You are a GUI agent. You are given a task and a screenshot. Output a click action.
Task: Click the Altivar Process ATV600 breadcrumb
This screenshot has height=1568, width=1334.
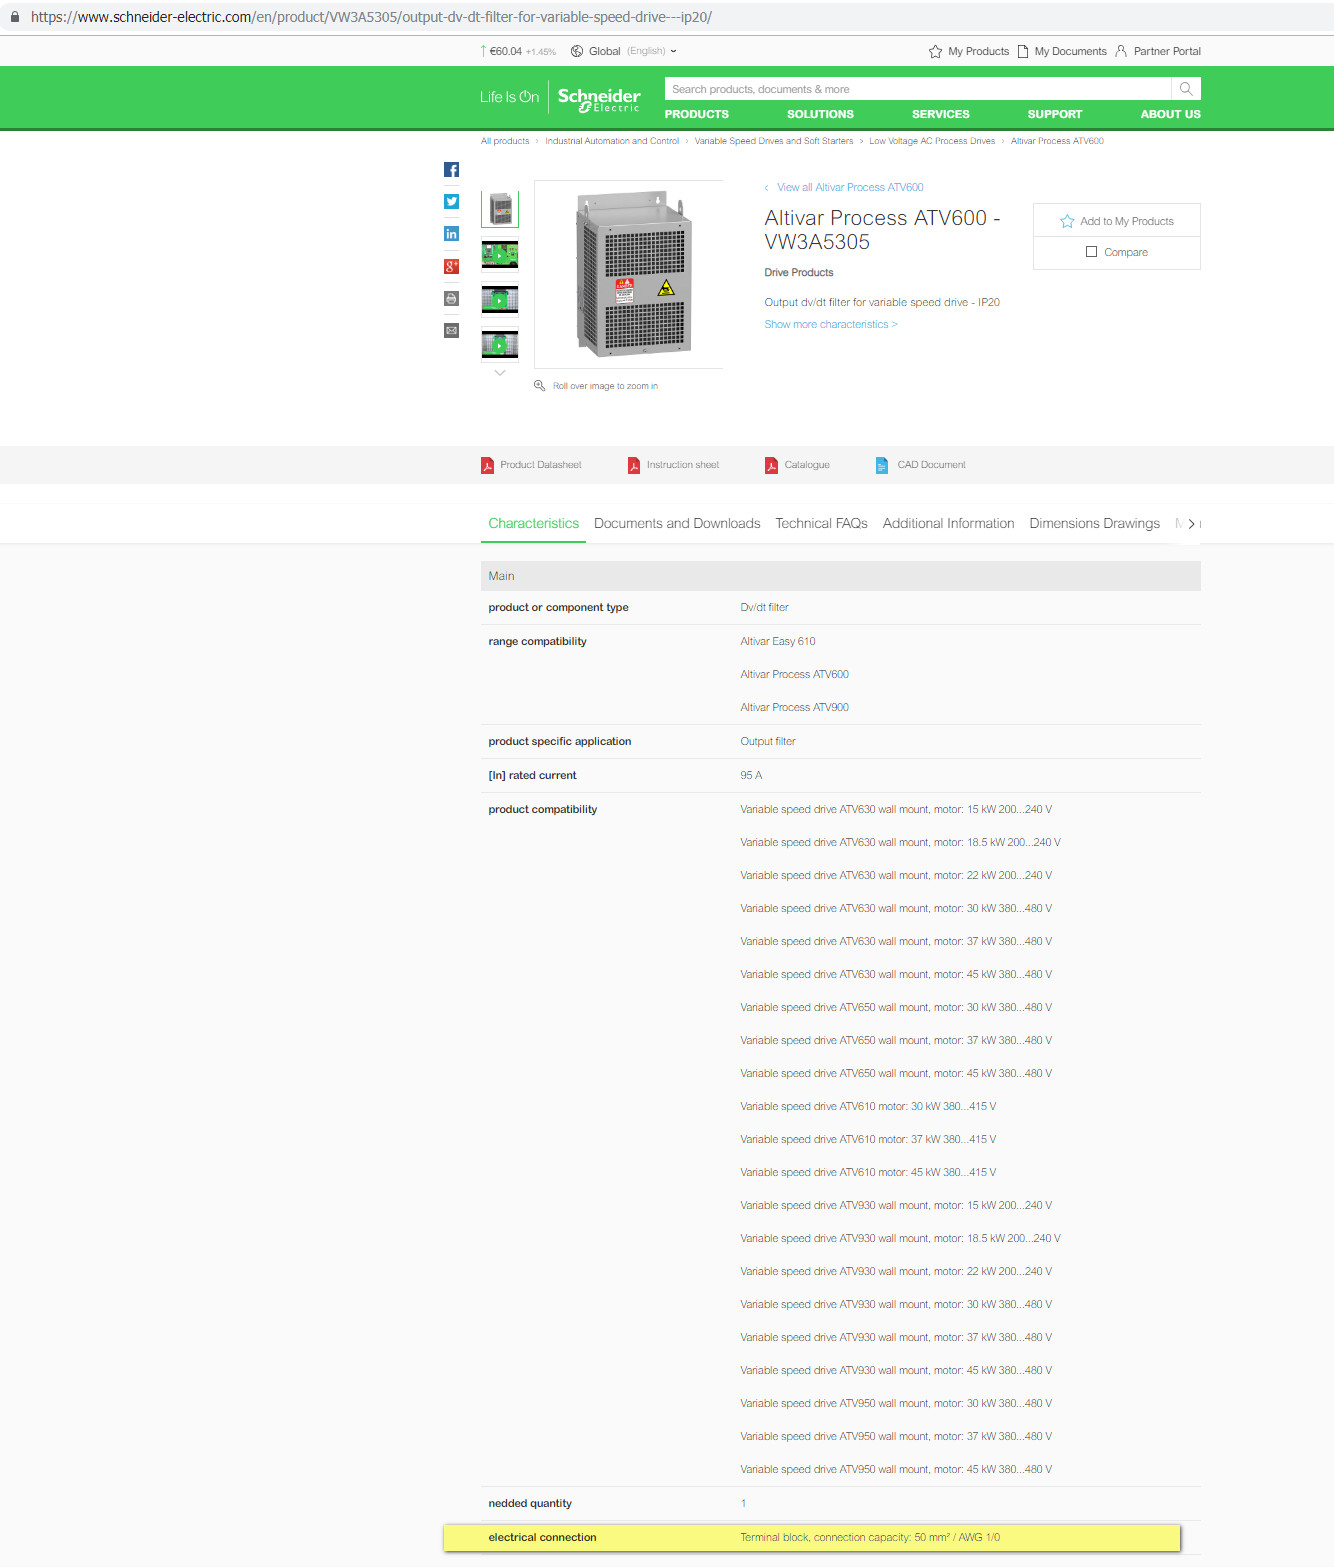[1057, 141]
